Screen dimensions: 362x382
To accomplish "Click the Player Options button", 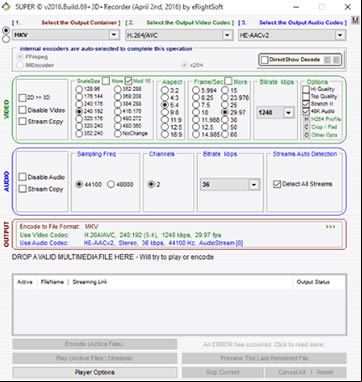I will click(x=95, y=372).
